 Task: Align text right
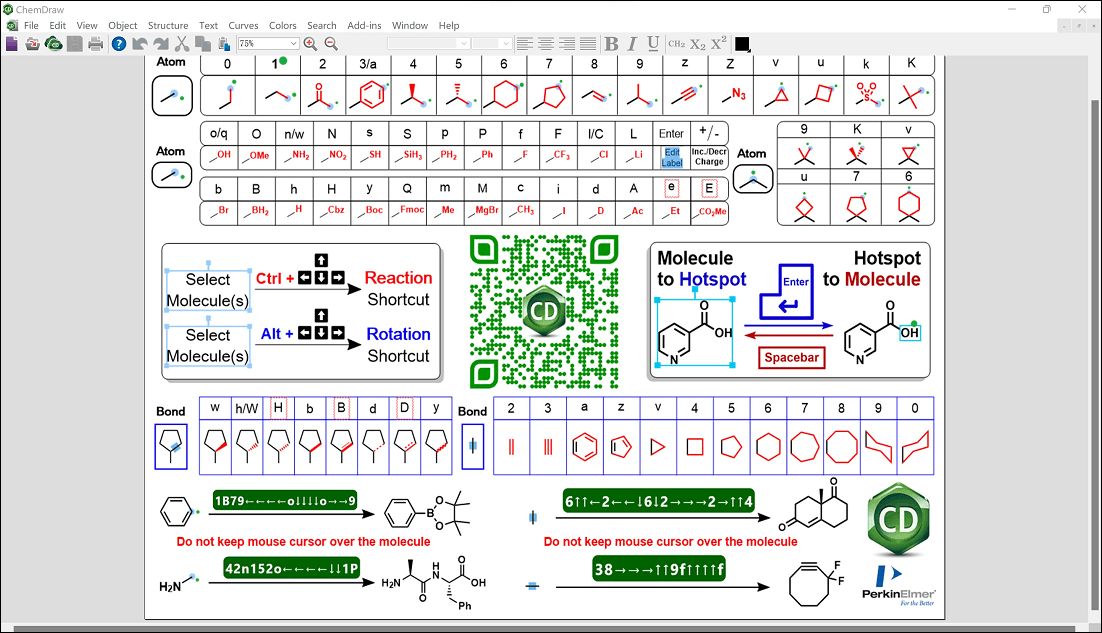click(x=566, y=44)
